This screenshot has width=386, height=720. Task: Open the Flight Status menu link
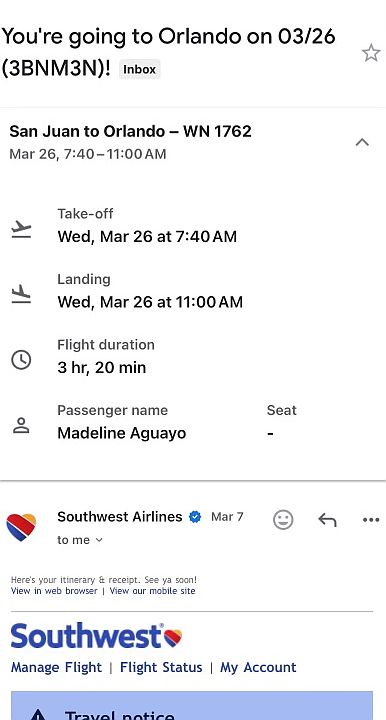tap(161, 667)
